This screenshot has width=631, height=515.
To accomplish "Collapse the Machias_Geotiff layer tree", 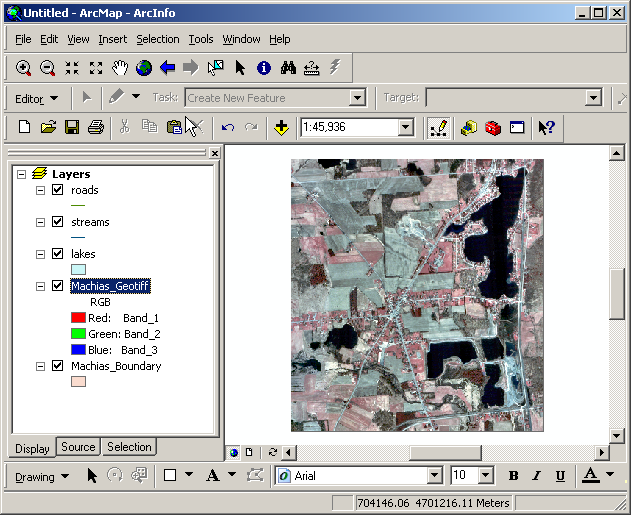I will 40,286.
